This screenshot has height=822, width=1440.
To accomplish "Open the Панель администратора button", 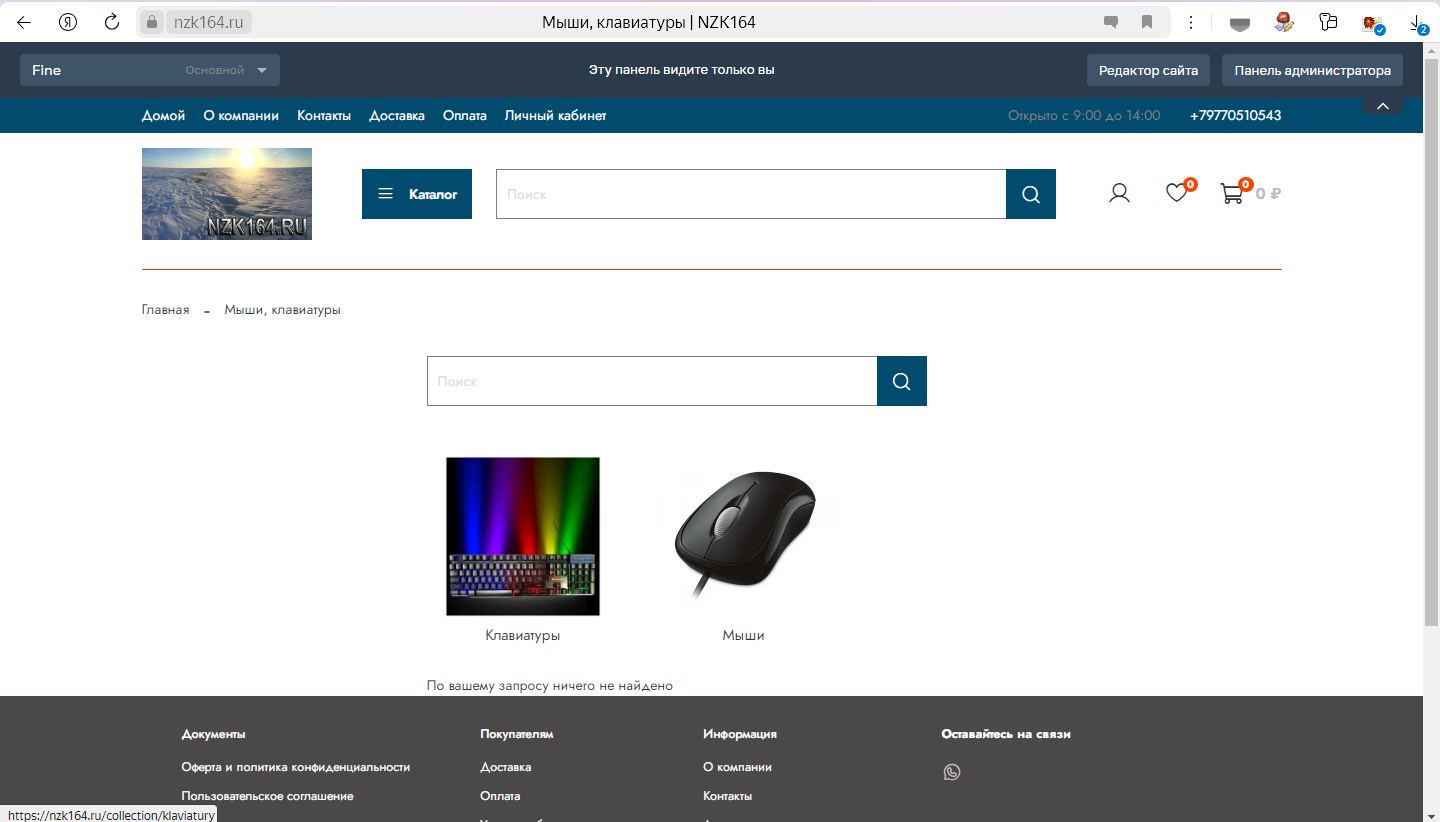I will click(1313, 70).
